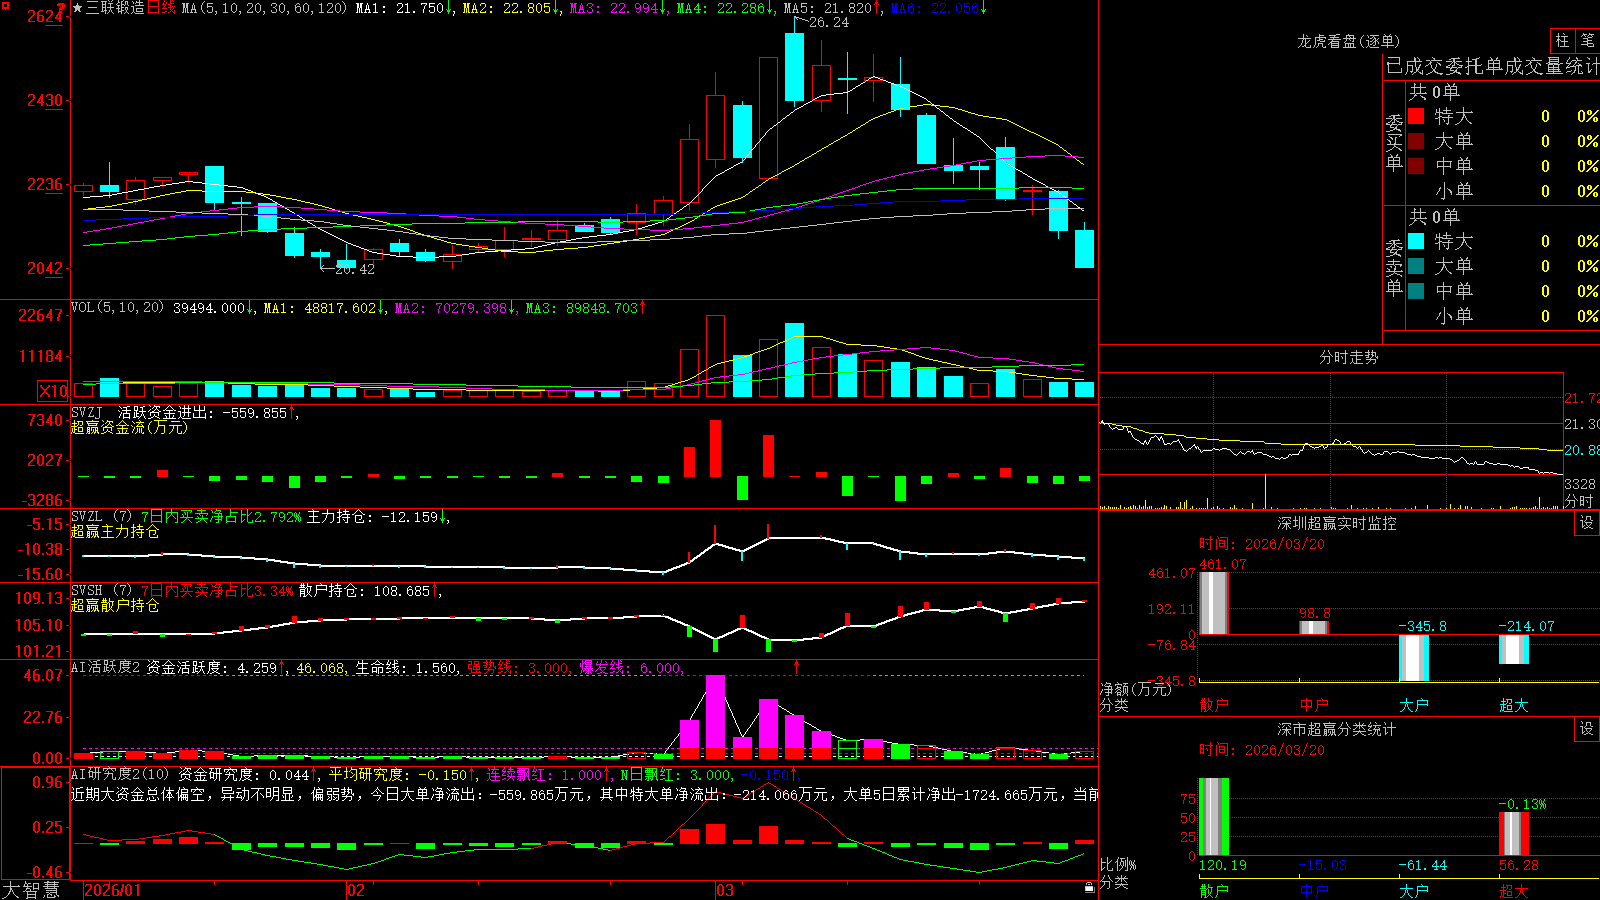Click the lock icon at timeline's right end
Screen dimensions: 1600x900
point(1089,888)
